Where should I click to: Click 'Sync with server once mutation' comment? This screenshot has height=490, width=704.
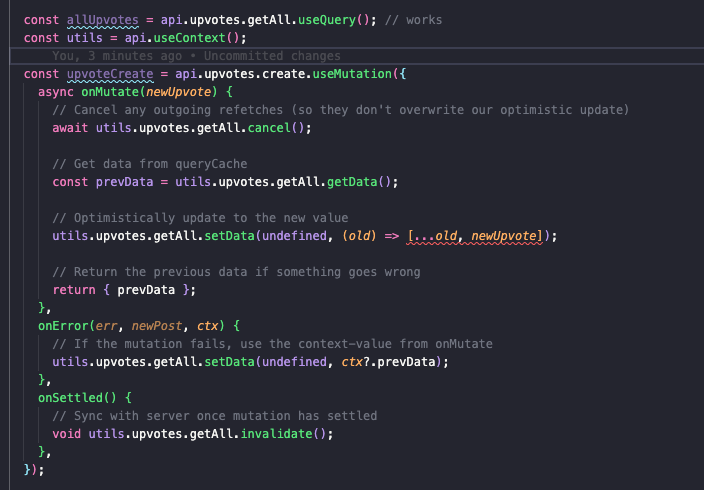point(215,415)
